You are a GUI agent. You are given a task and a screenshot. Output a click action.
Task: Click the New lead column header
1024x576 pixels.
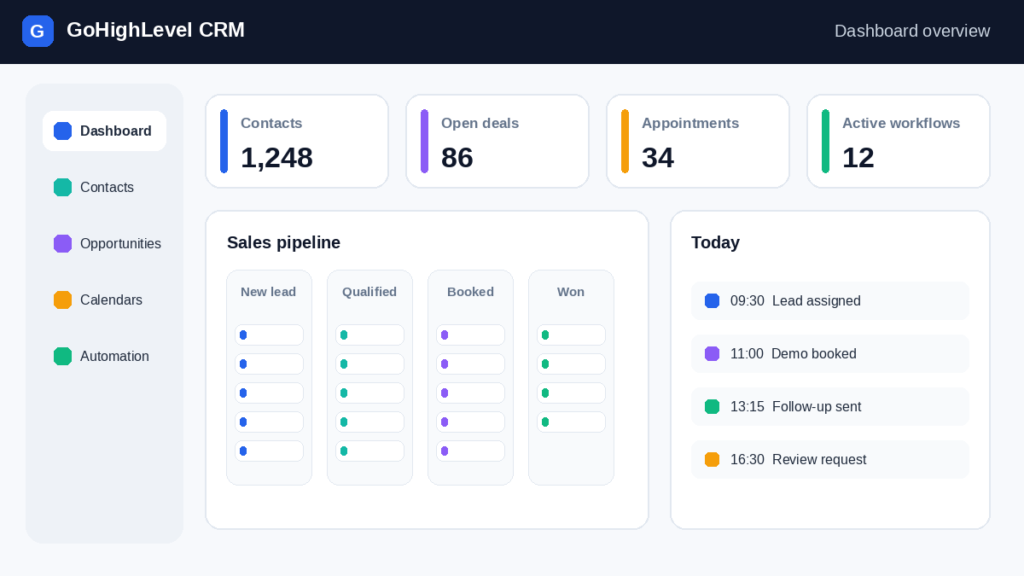268,292
